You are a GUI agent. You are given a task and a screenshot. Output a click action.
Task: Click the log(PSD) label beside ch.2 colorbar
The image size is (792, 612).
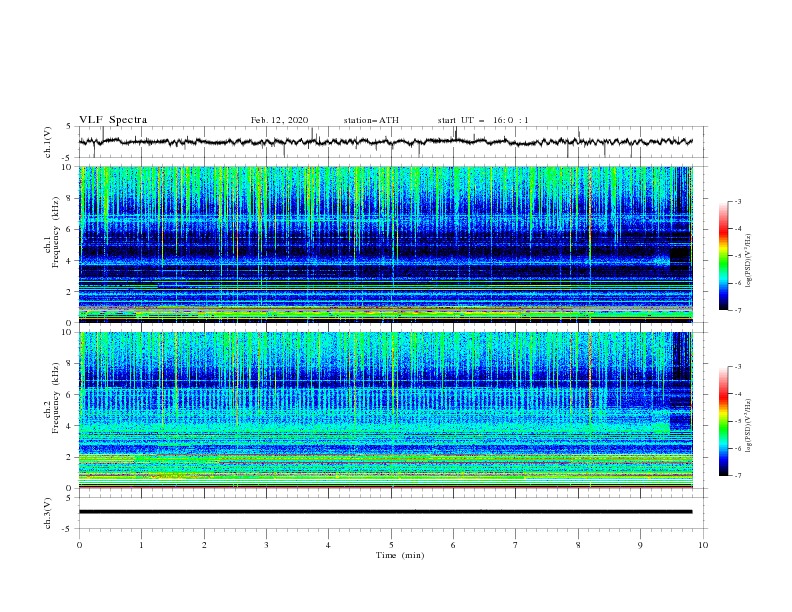748,426
